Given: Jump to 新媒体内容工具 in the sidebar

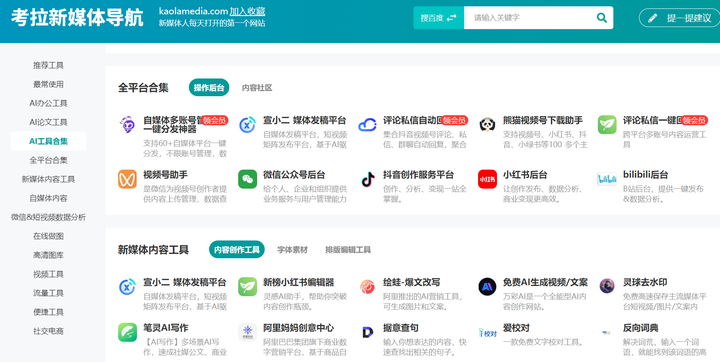Looking at the screenshot, I should tap(48, 179).
